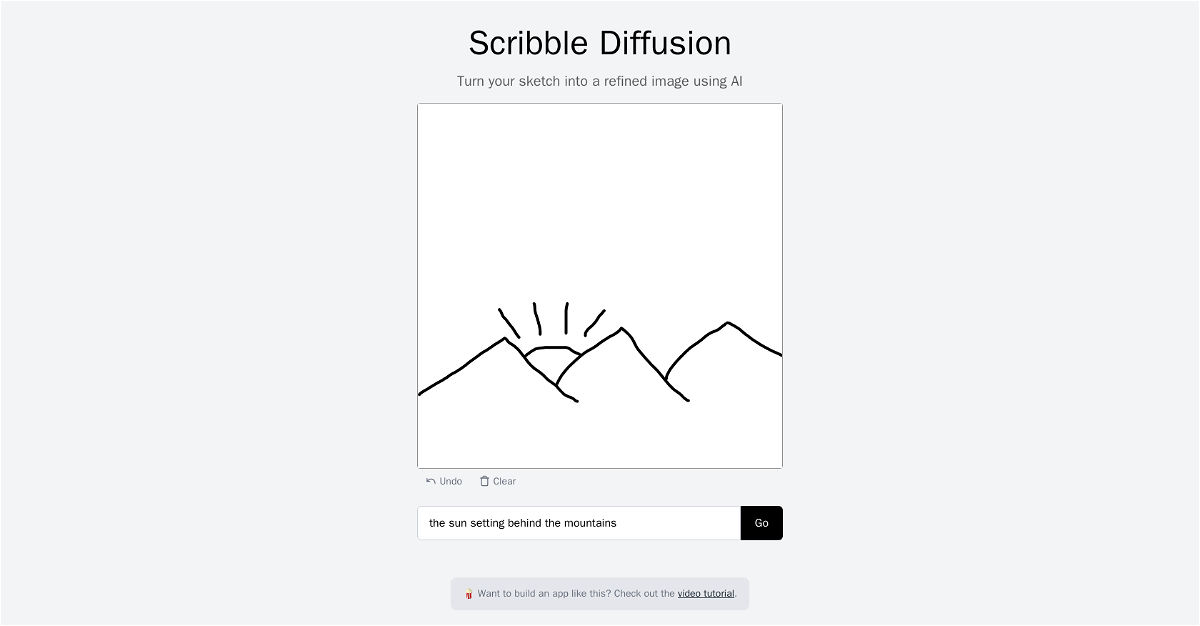This screenshot has width=1200, height=626.
Task: Click the Clear text label
Action: (505, 481)
